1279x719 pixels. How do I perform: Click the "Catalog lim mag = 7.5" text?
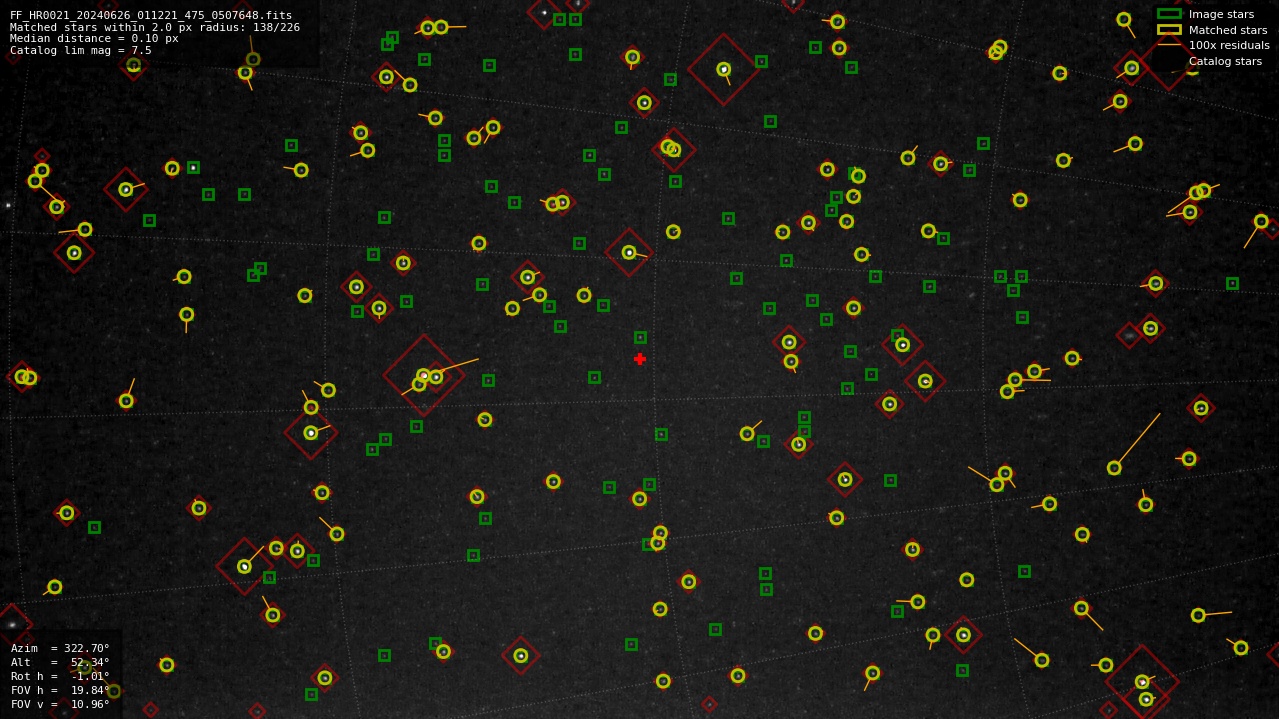pyautogui.click(x=81, y=50)
